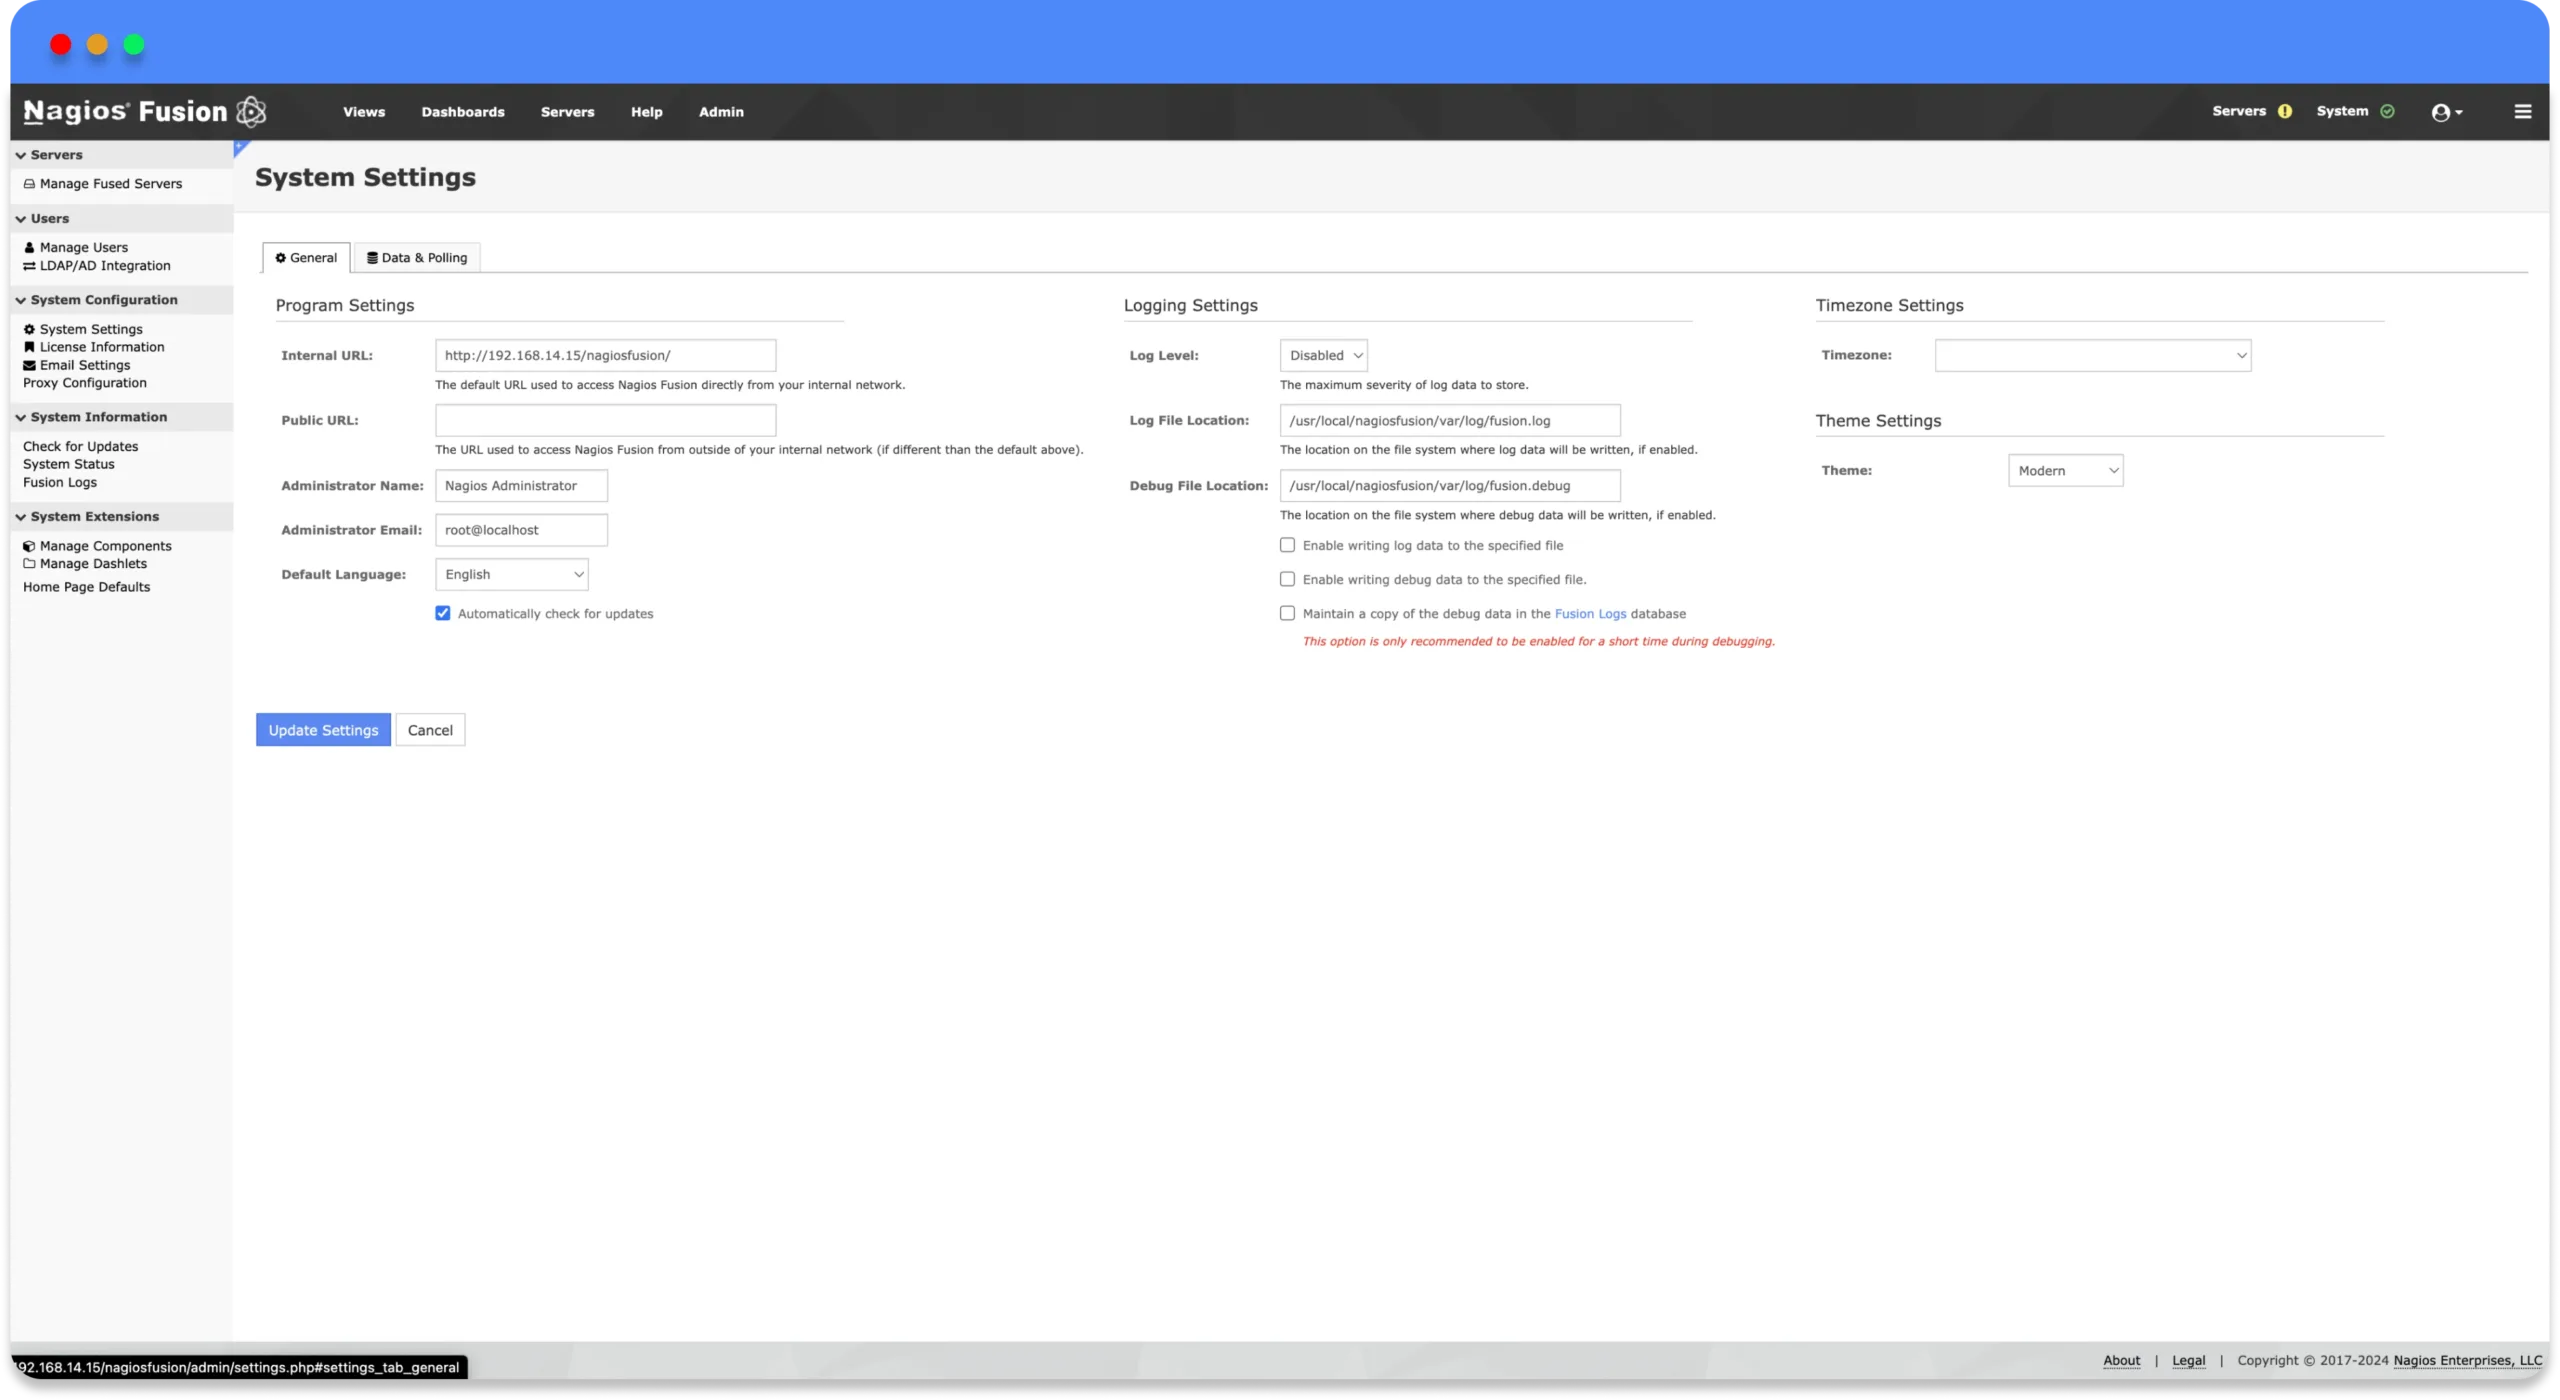
Task: Click the License Information bookmark icon
Action: (29, 347)
